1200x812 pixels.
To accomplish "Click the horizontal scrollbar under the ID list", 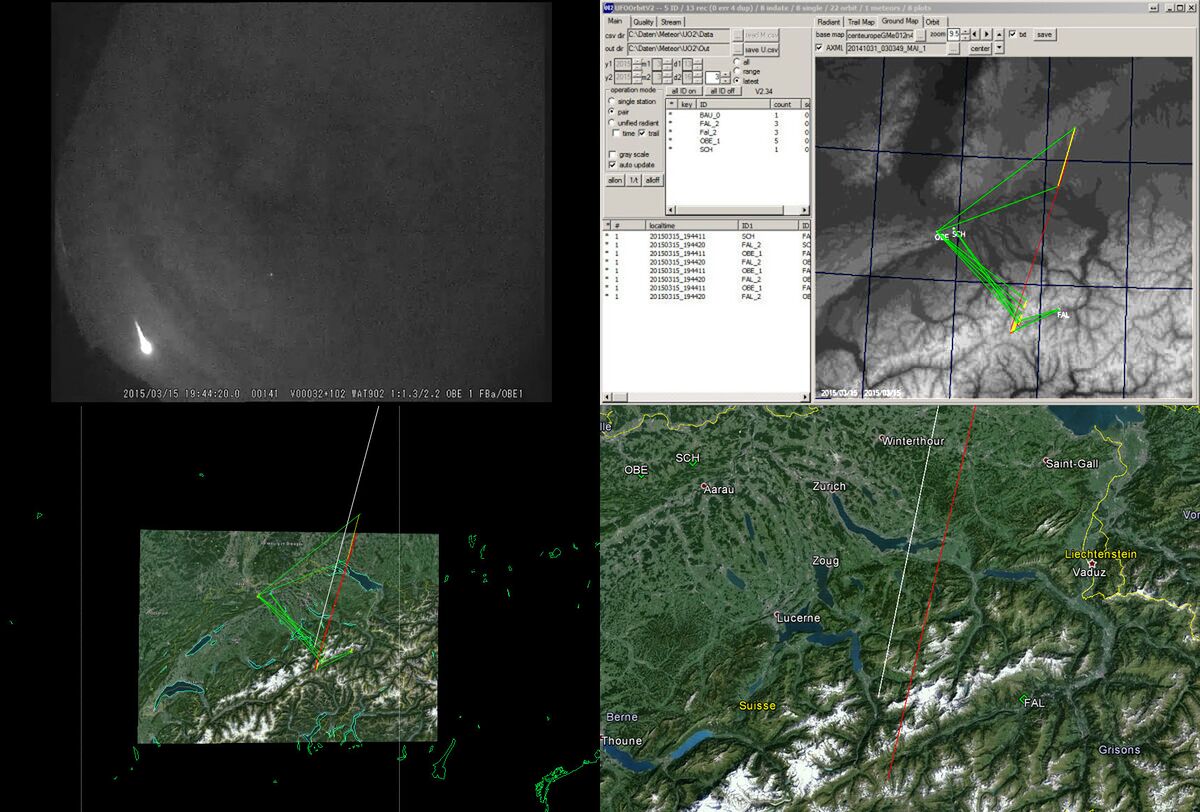I will 728,210.
